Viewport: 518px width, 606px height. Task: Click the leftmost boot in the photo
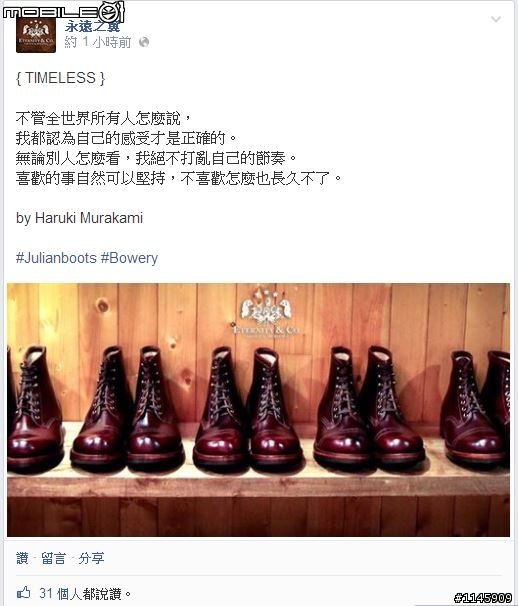coord(34,406)
